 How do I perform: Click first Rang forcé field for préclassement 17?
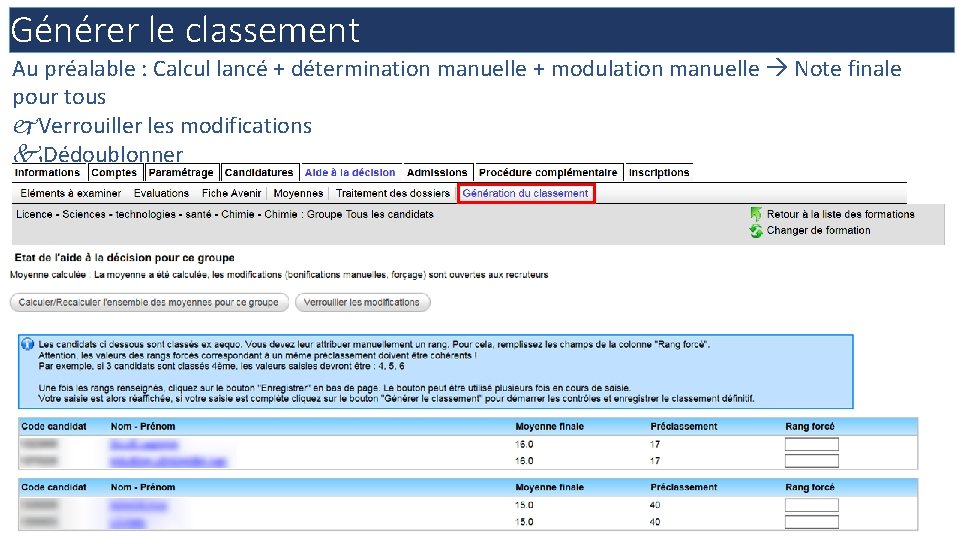coord(812,444)
